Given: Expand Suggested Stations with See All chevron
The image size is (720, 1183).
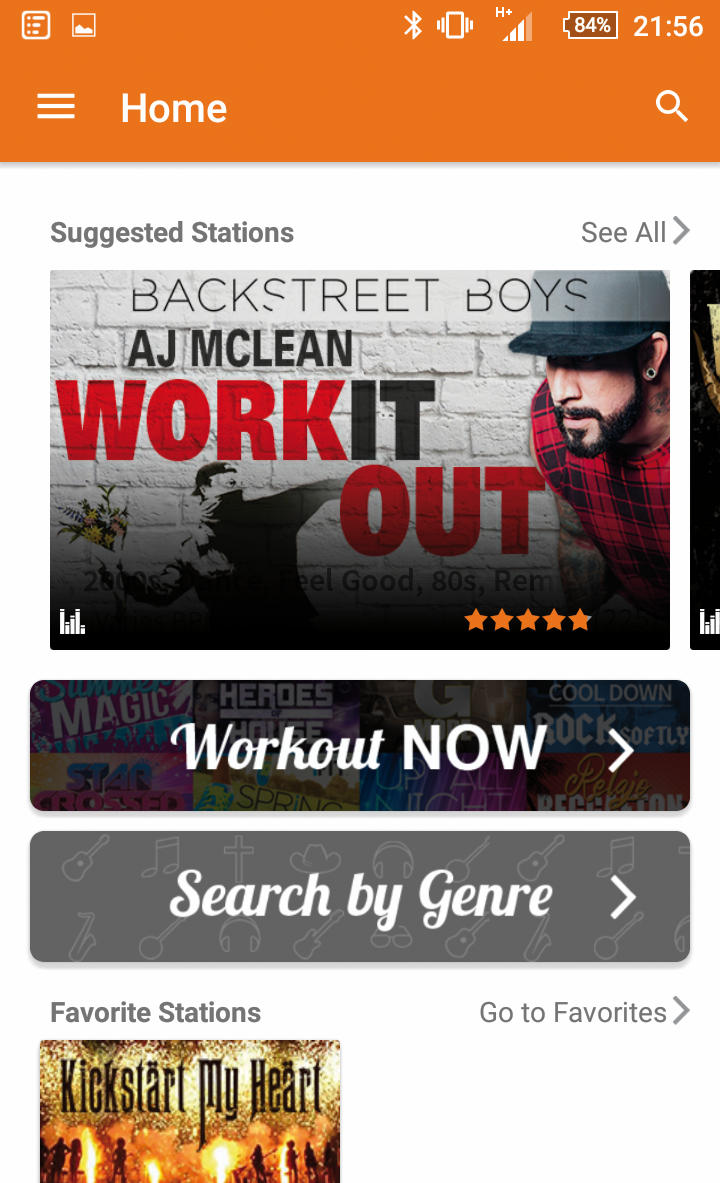Looking at the screenshot, I should pos(681,231).
